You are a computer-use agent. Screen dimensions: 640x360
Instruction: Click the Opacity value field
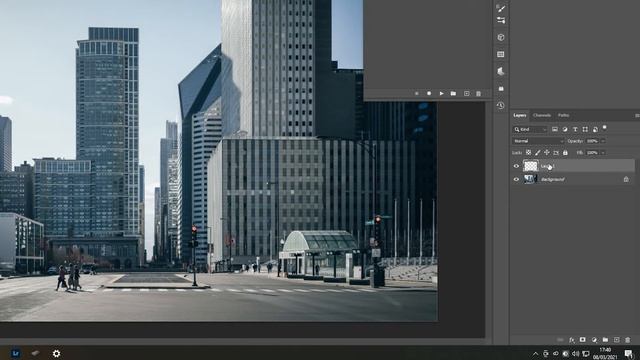(x=592, y=141)
